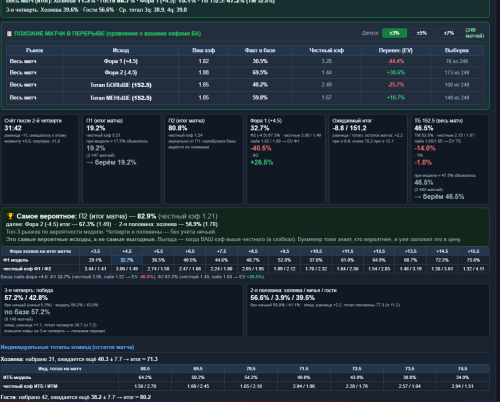Screen dimensions: 500x402
Task: Click the Гости: набрано 42 summary line
Action: point(76,397)
